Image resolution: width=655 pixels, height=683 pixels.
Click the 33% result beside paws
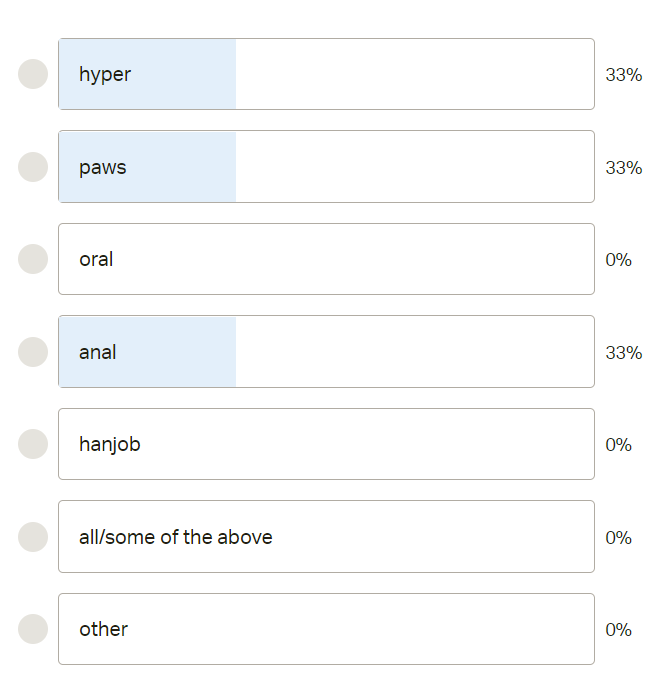tap(623, 168)
